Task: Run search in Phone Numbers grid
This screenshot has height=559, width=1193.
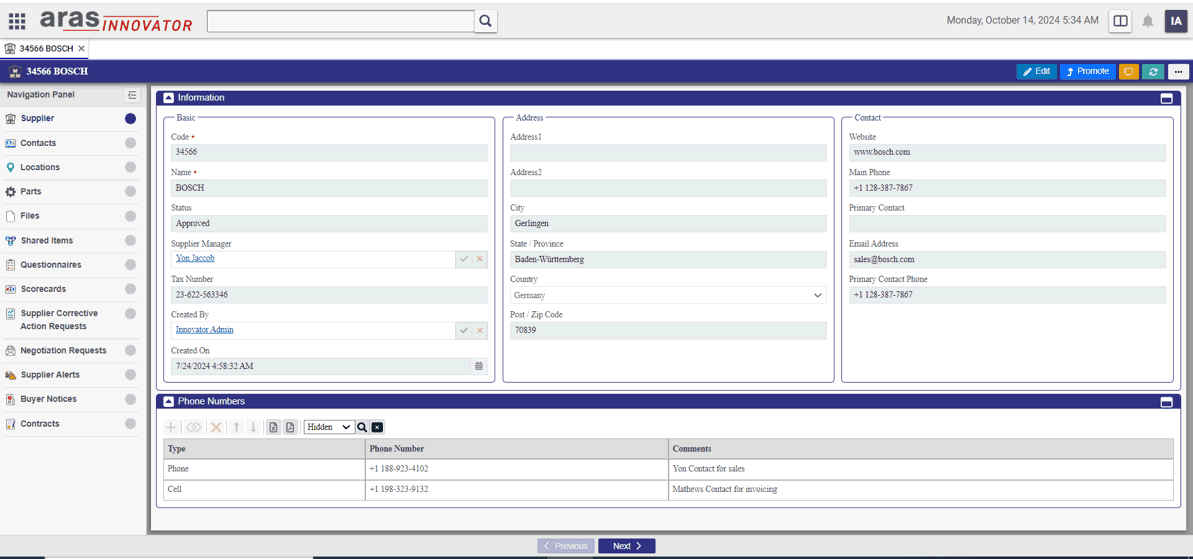Action: tap(362, 427)
